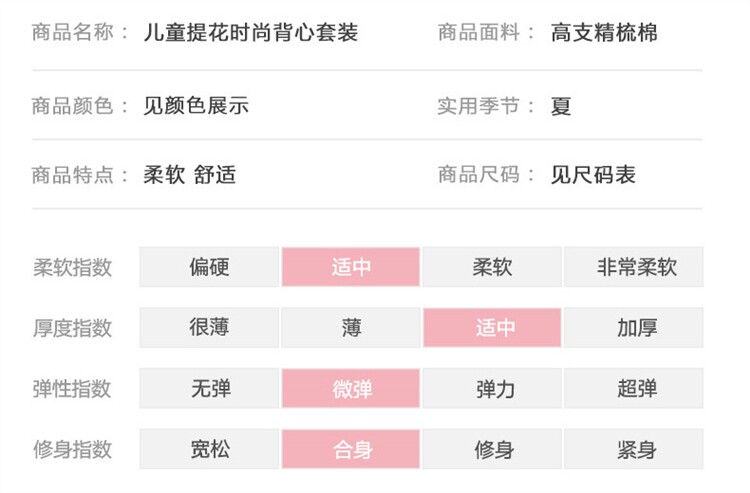Pick 非常柔软 softness option
Image resolution: width=750 pixels, height=493 pixels.
pos(635,267)
